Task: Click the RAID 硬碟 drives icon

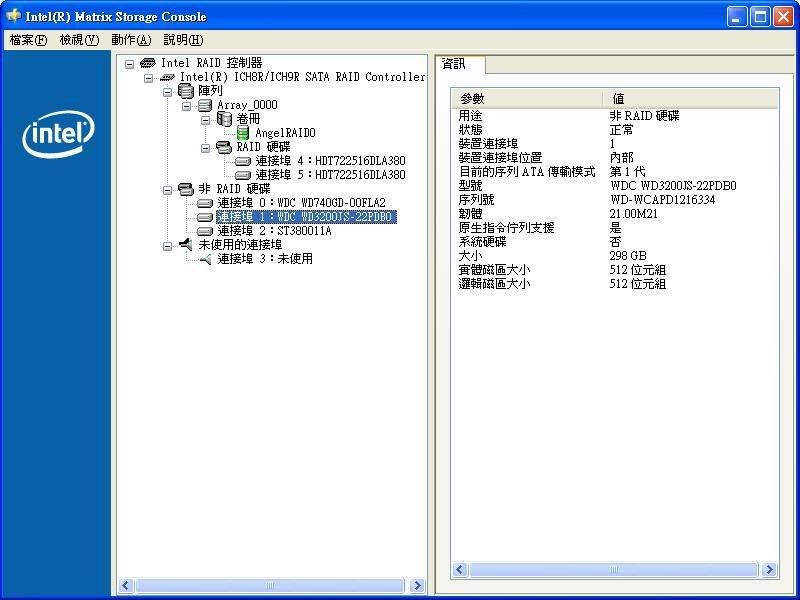Action: coord(224,147)
